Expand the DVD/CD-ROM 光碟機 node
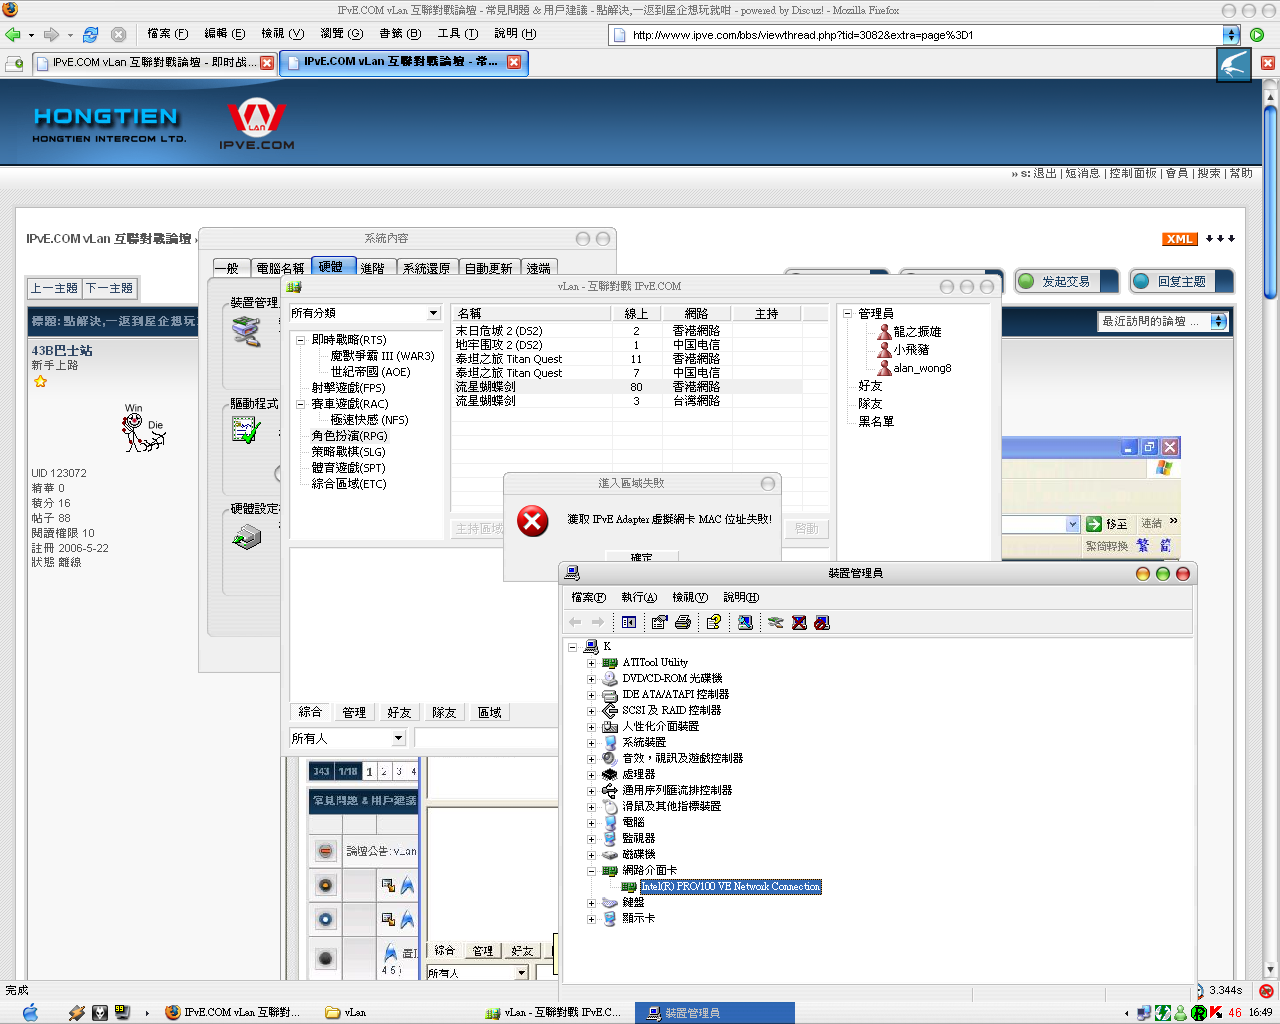The width and height of the screenshot is (1280, 1024). pos(591,679)
